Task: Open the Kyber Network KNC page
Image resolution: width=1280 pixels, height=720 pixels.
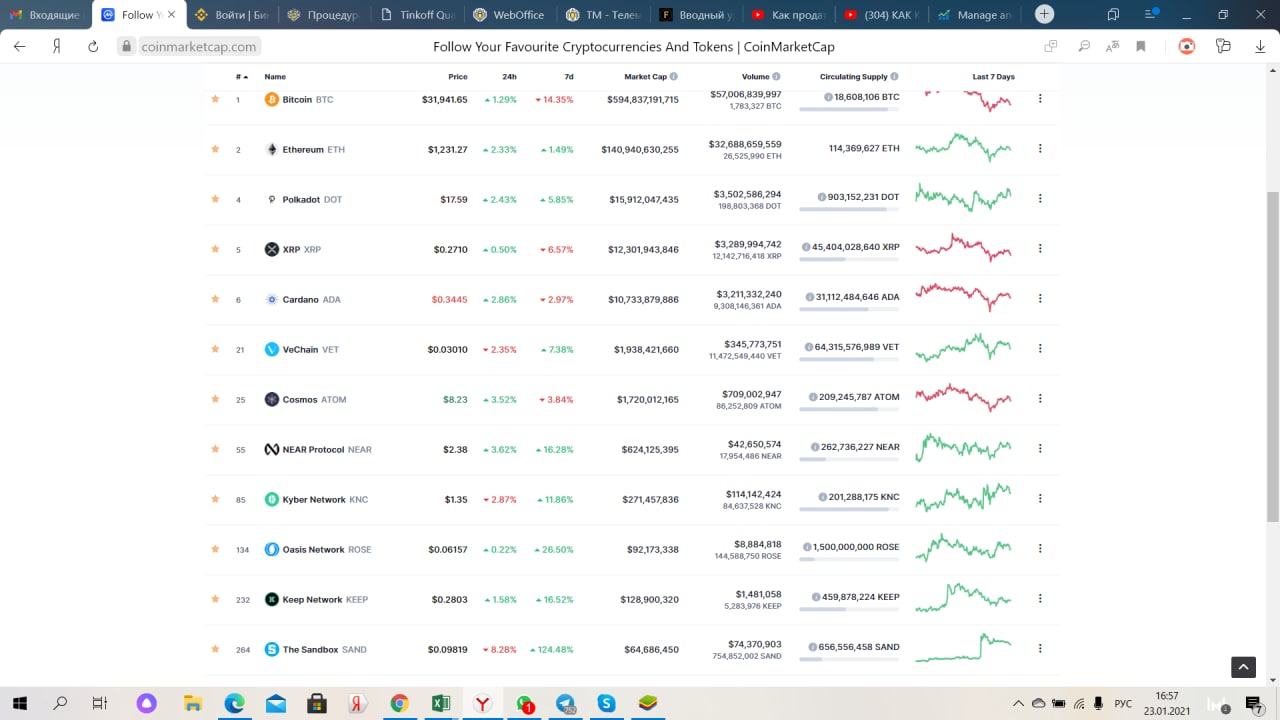Action: coord(325,499)
